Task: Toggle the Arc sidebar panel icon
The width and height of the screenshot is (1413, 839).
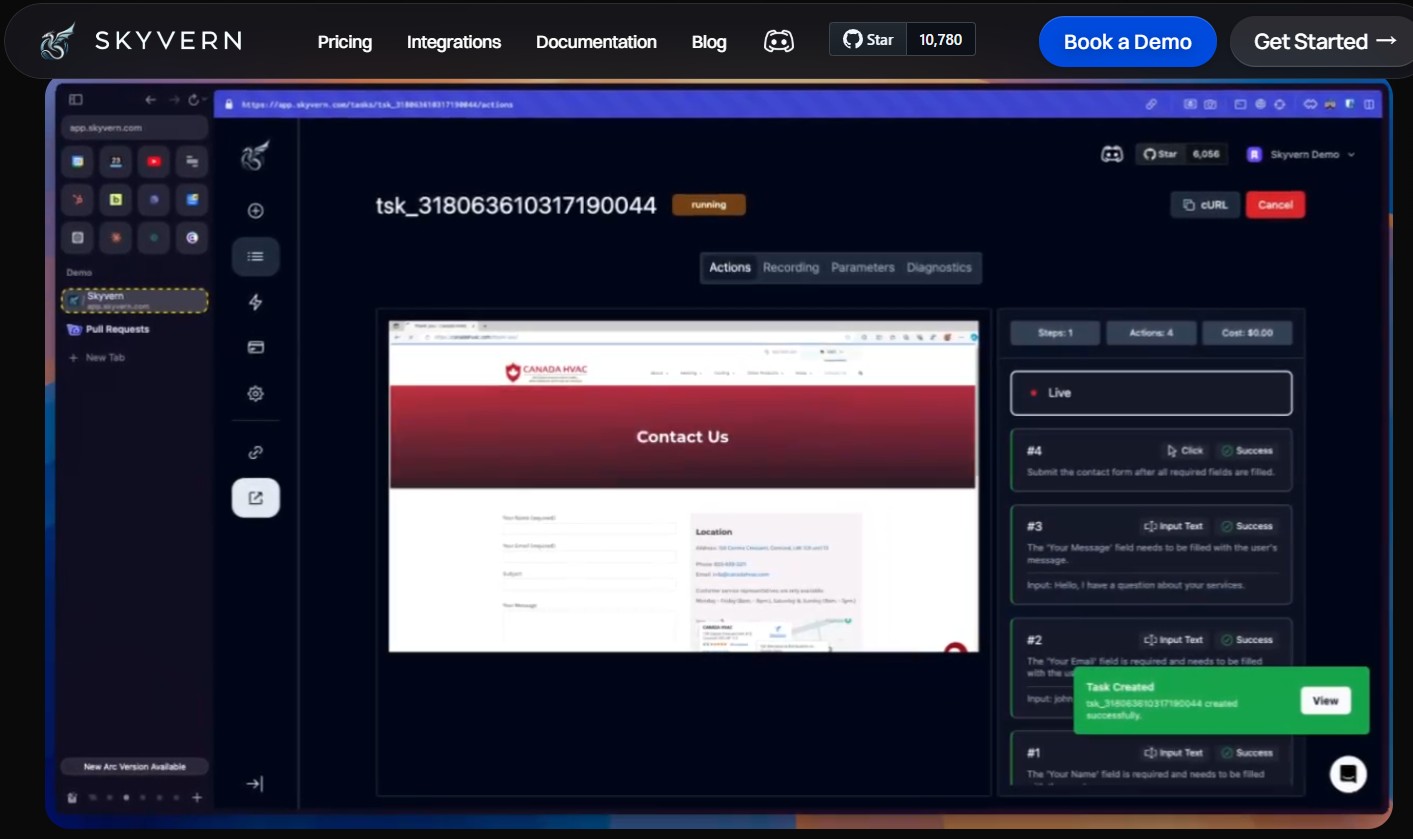Action: (x=75, y=100)
